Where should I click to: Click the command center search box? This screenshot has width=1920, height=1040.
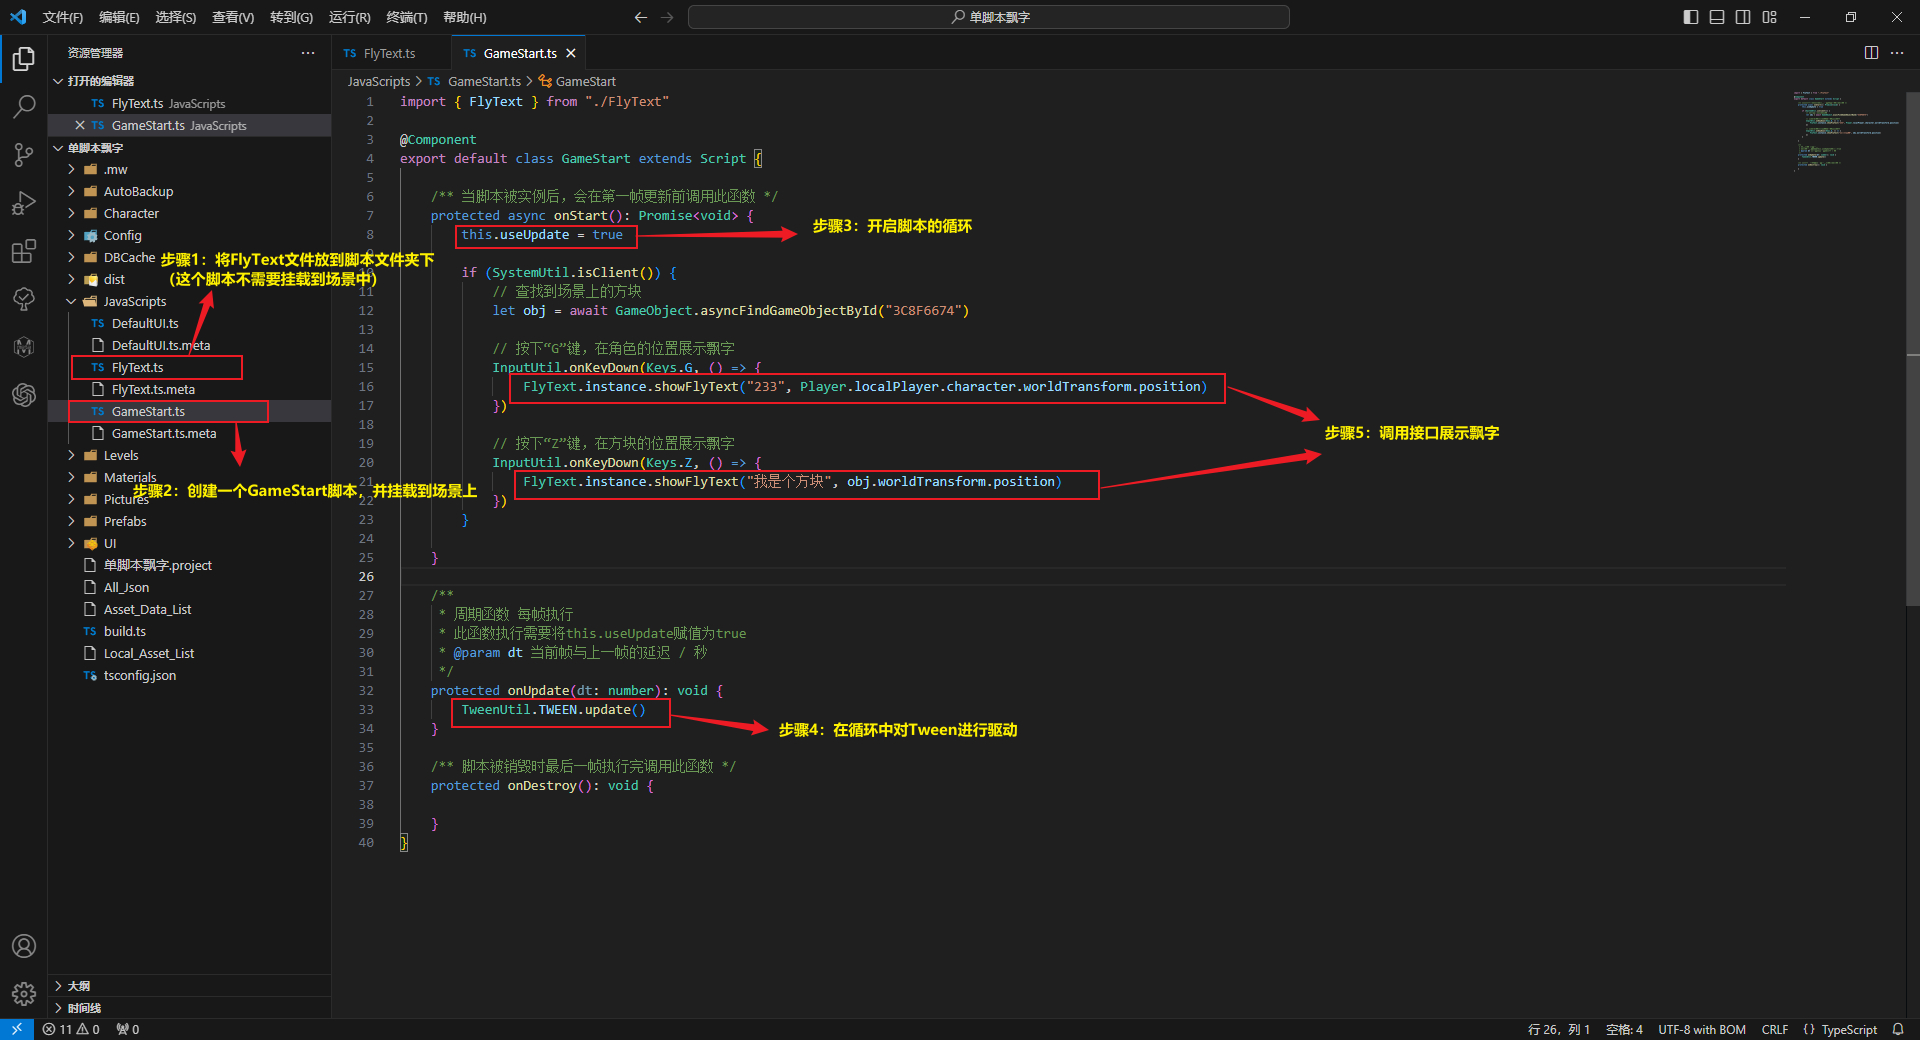tap(989, 17)
